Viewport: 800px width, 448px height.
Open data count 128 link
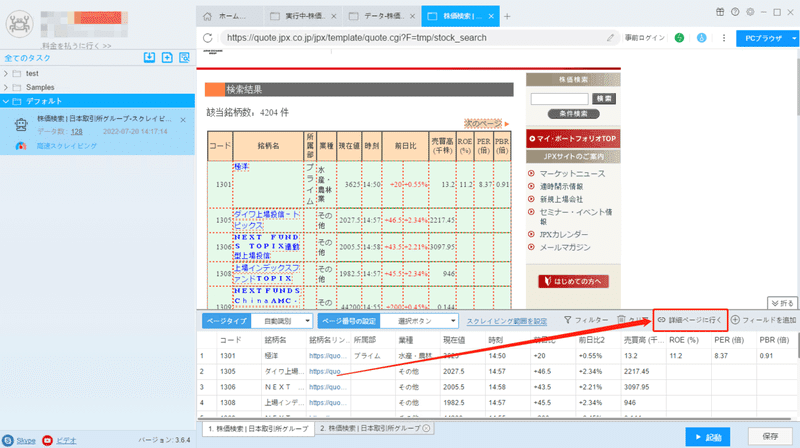tap(77, 132)
